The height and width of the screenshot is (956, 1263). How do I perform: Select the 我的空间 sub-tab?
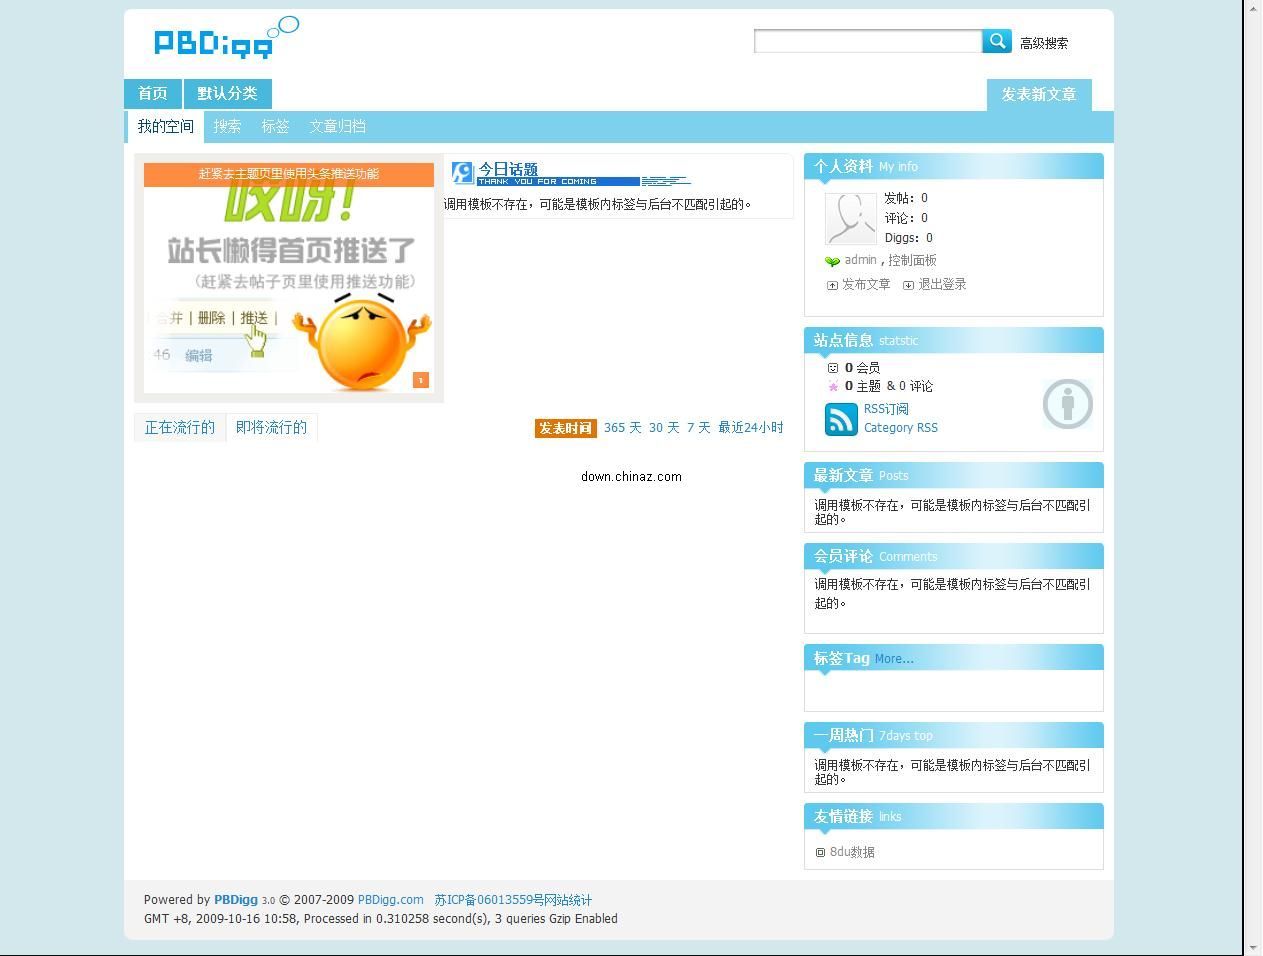(166, 127)
